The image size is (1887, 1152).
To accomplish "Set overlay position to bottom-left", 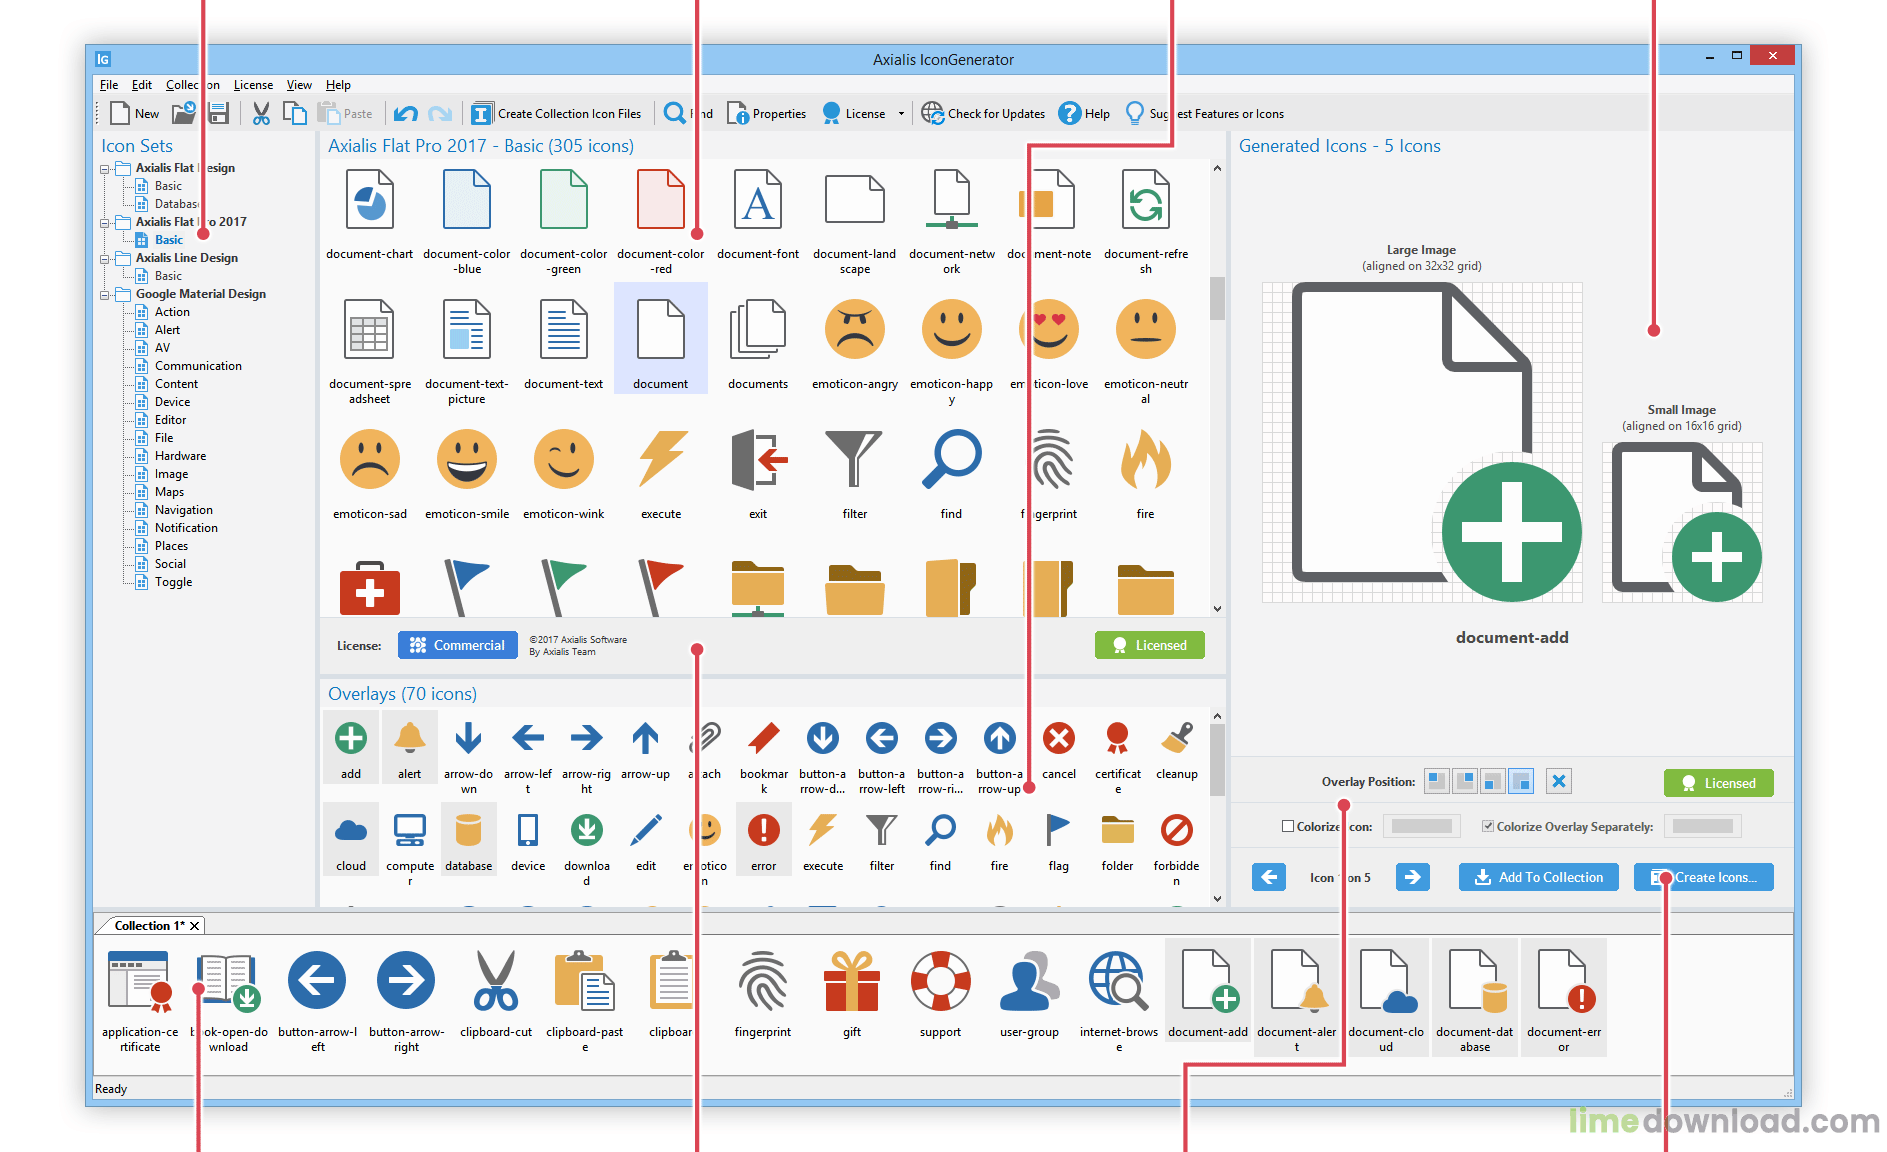I will 1492,781.
